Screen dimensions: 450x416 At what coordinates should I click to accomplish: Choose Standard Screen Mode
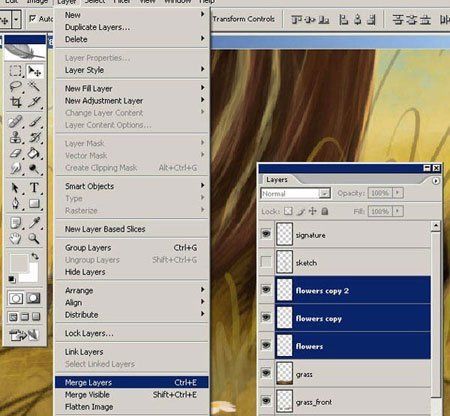(13, 317)
